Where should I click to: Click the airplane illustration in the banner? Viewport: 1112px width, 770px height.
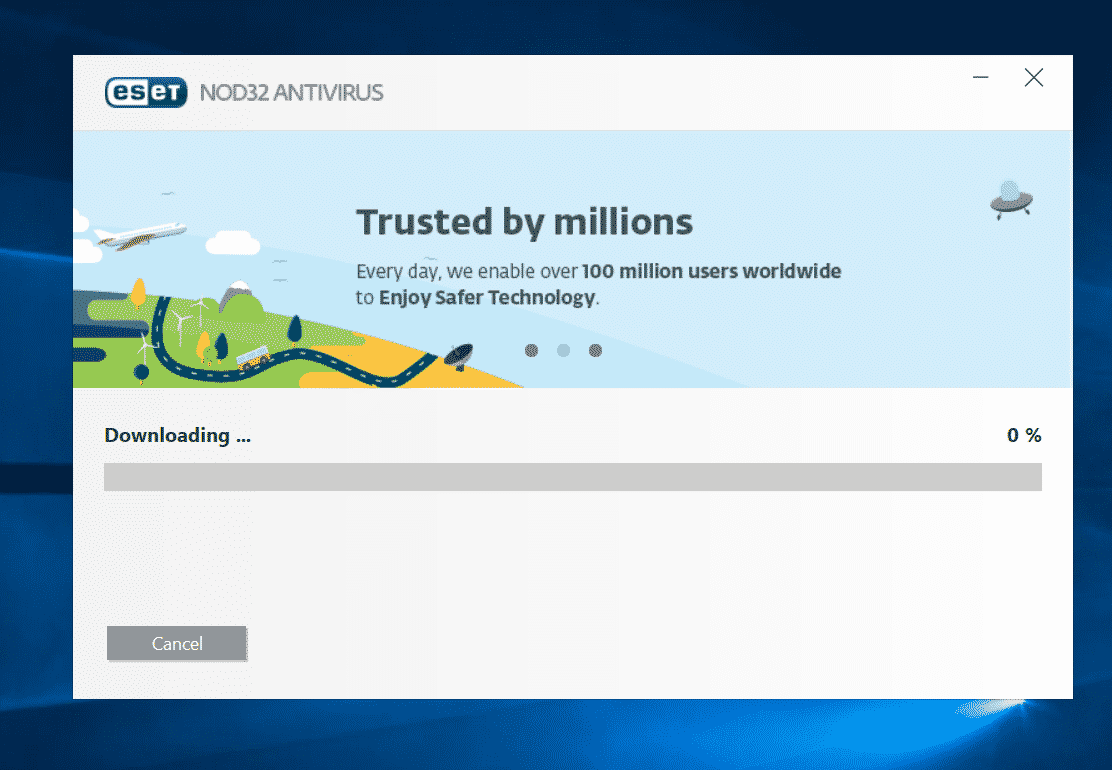140,236
